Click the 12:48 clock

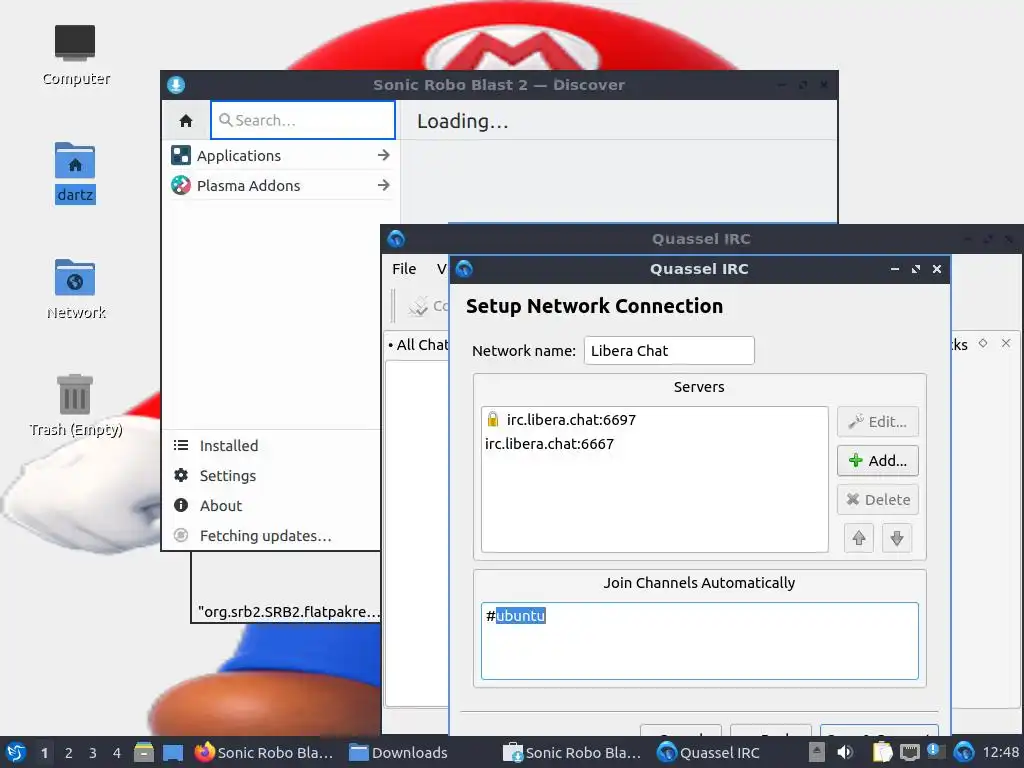pyautogui.click(x=1000, y=752)
